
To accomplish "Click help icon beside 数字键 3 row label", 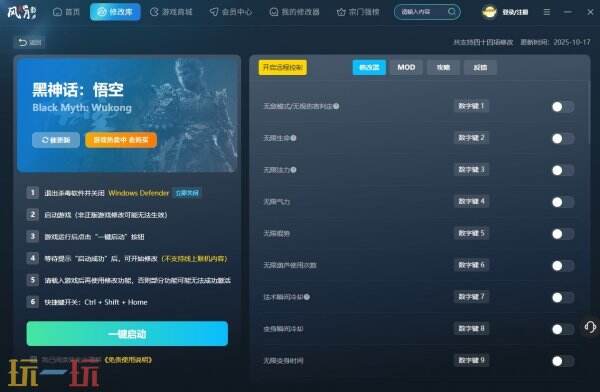I will click(x=293, y=170).
